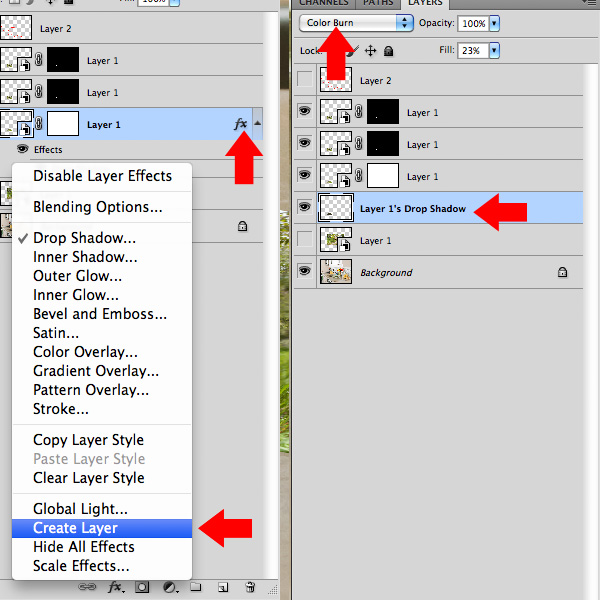The height and width of the screenshot is (600, 600).
Task: Choose Satin from the menu
Action: coord(102,333)
